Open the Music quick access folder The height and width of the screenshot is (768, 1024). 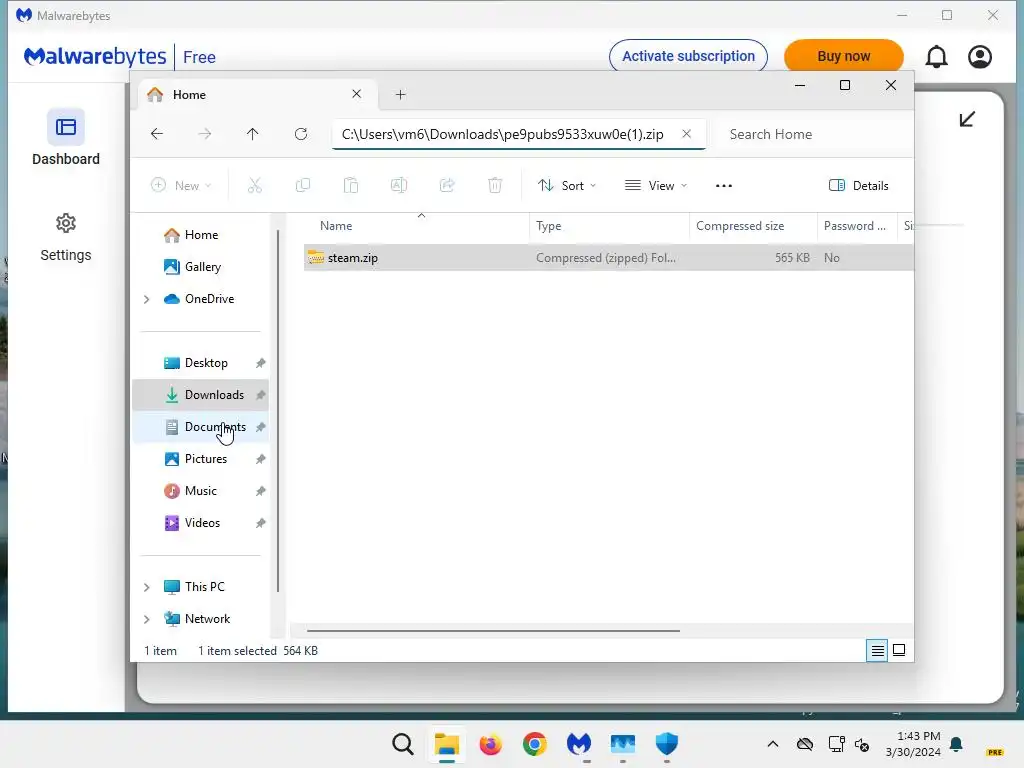coord(200,491)
